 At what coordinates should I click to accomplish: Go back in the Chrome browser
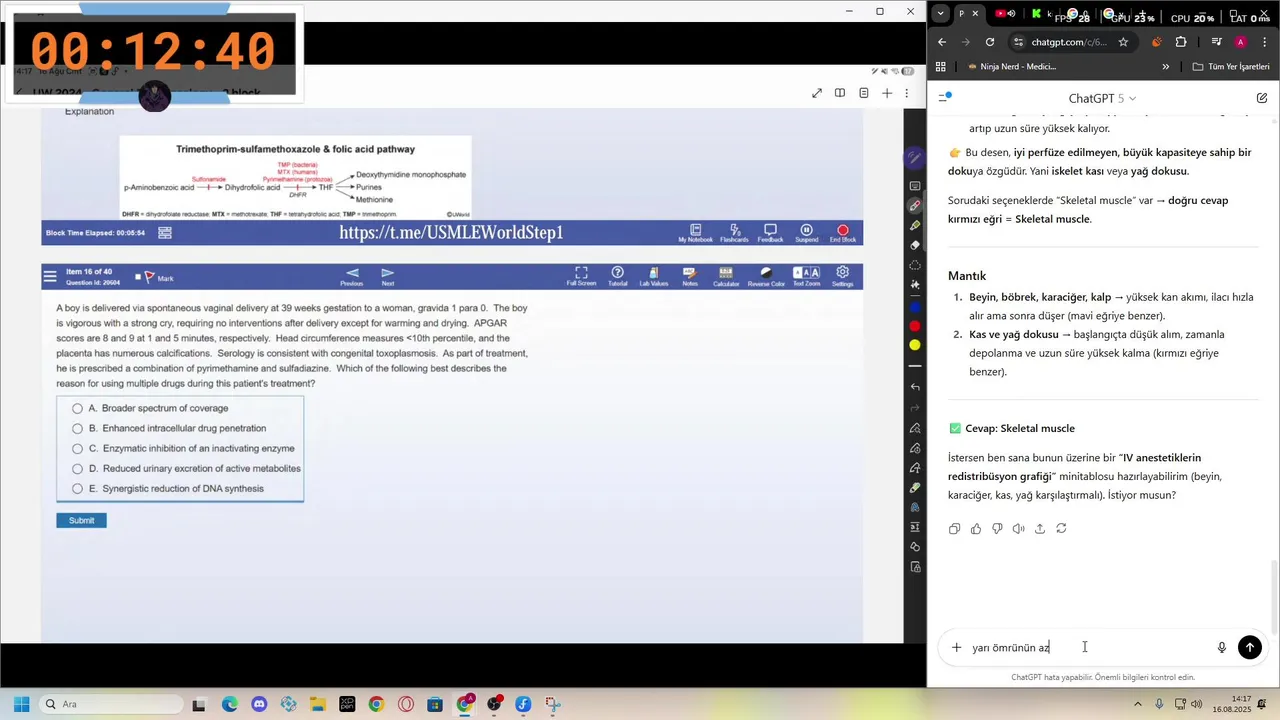[942, 42]
